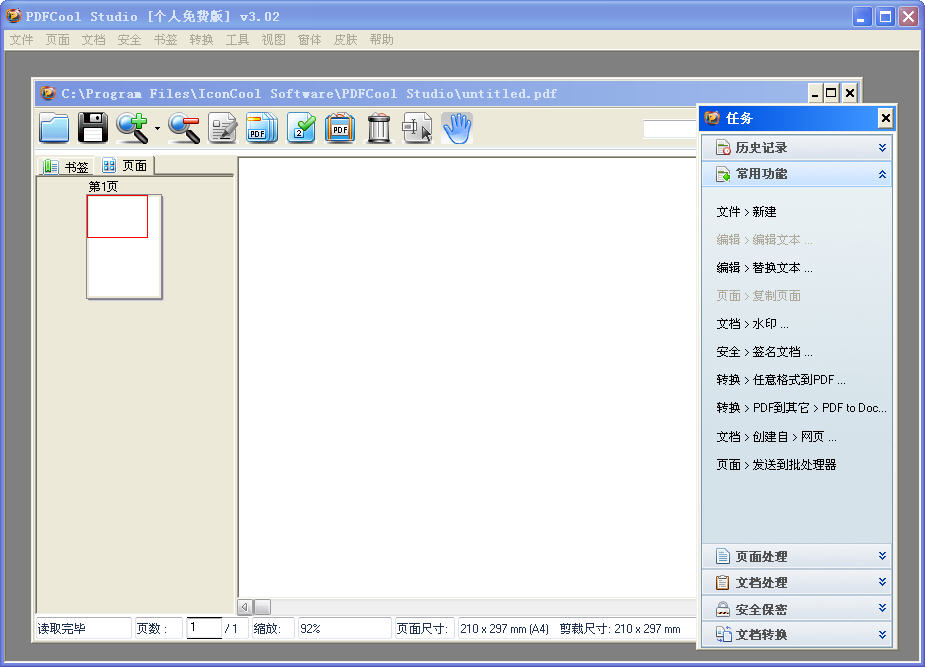Select the 第1页 page thumbnail

tap(124, 247)
